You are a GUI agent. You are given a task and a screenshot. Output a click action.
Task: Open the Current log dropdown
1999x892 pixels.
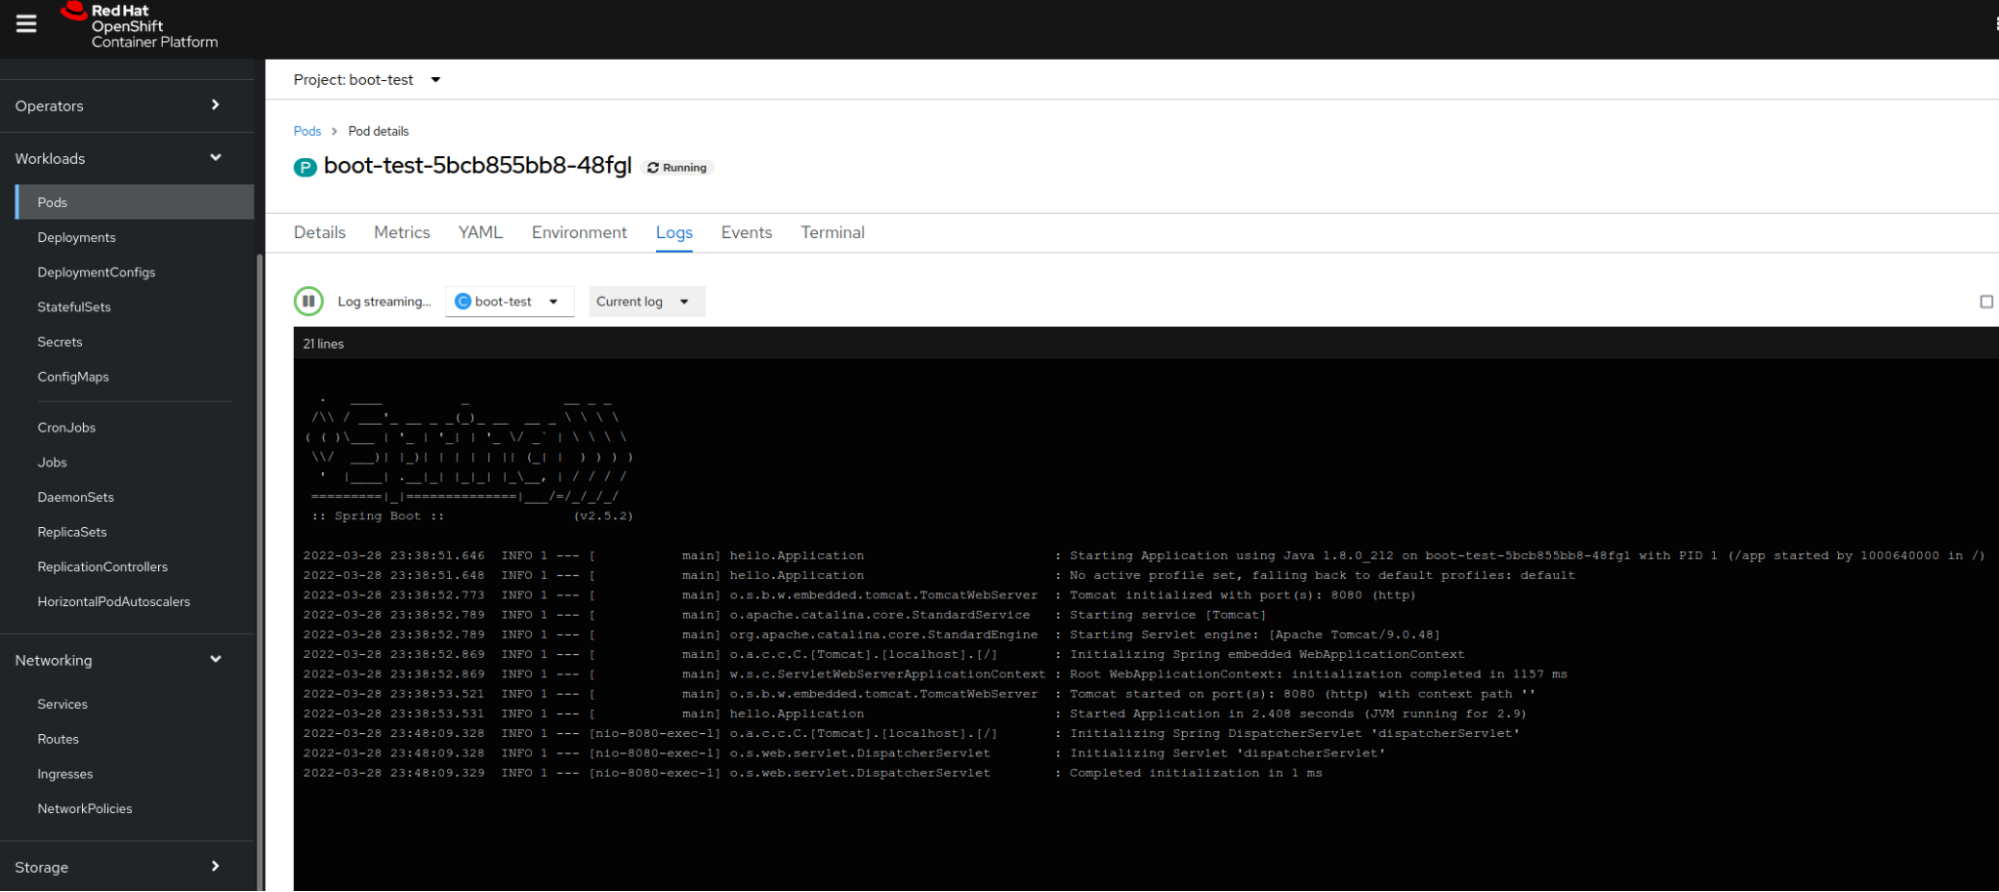tap(646, 301)
